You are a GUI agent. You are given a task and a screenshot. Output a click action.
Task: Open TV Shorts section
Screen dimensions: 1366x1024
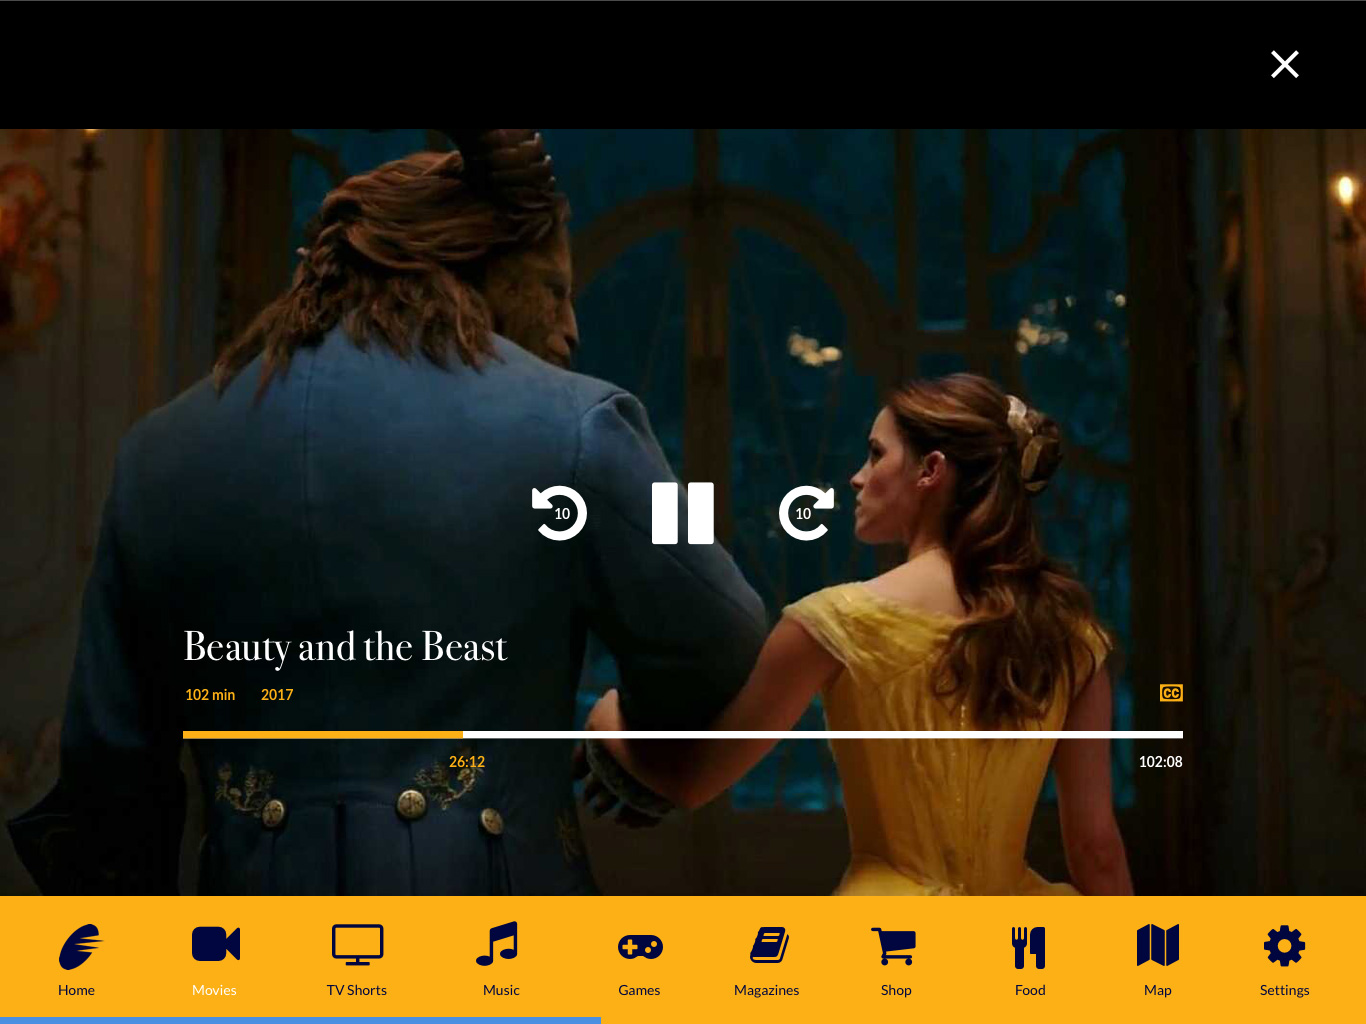coord(357,960)
